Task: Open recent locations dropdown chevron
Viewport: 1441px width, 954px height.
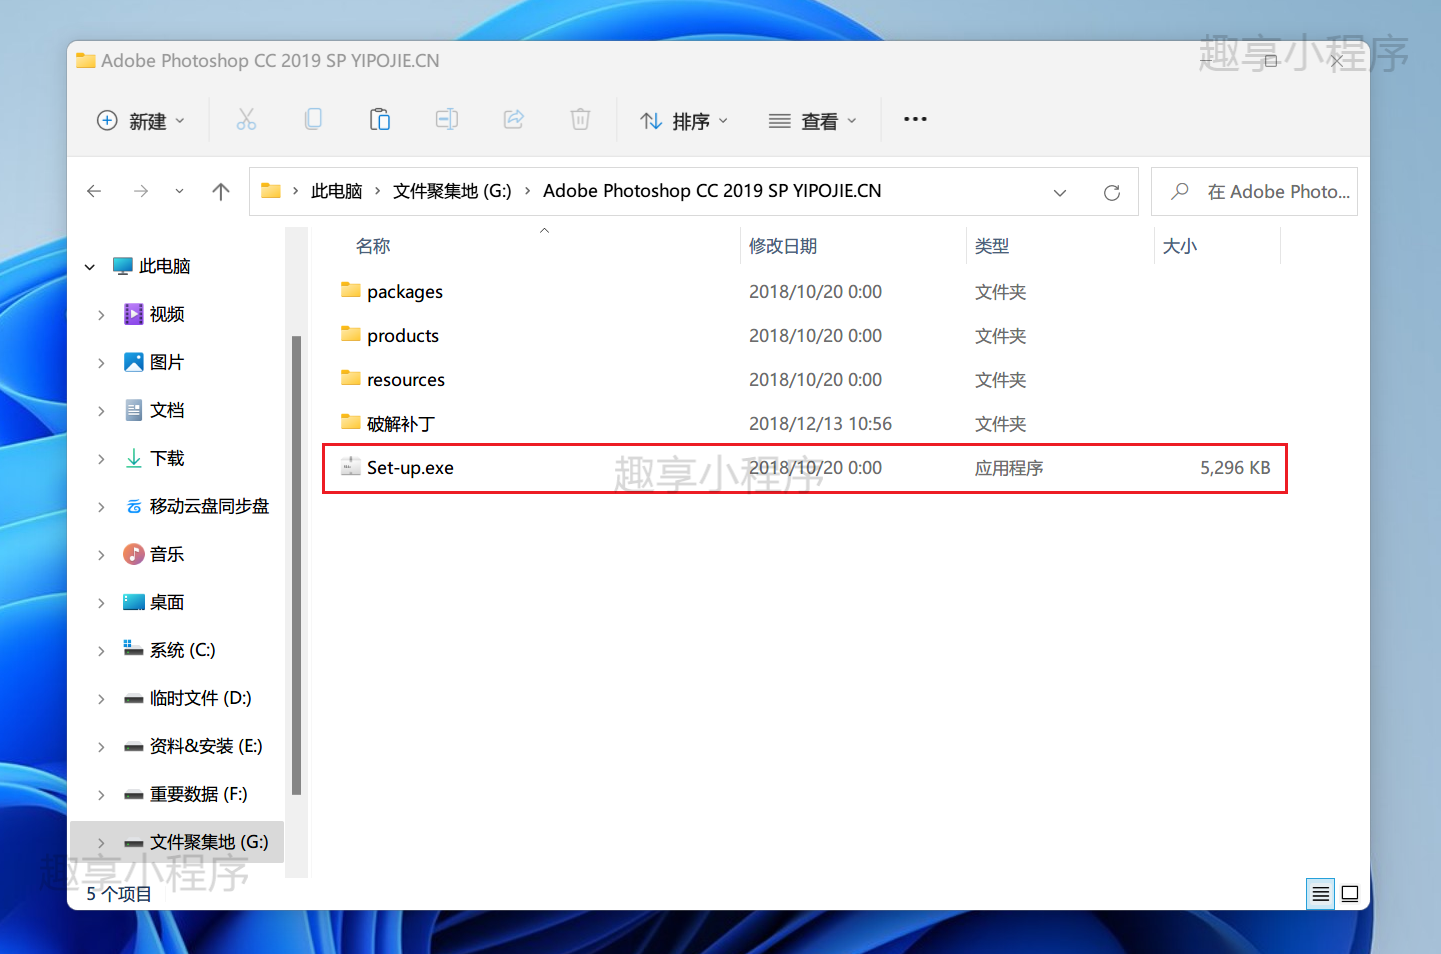Action: click(179, 191)
